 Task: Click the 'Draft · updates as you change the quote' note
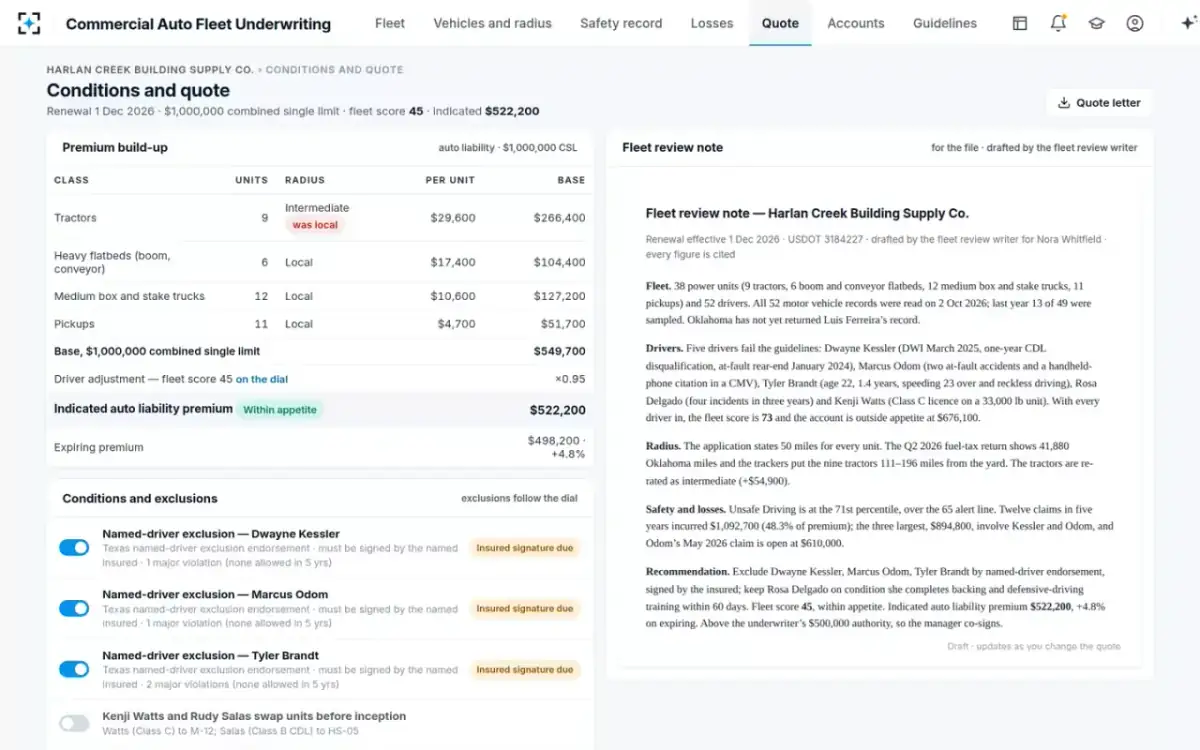click(x=1034, y=646)
